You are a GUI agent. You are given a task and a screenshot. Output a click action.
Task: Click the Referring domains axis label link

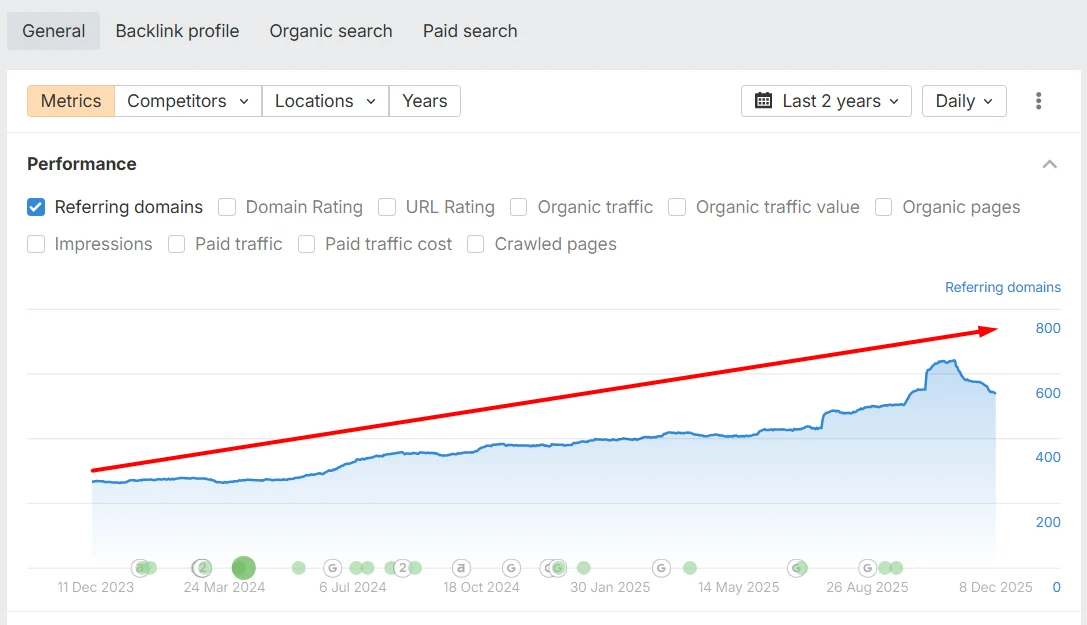tap(1002, 287)
